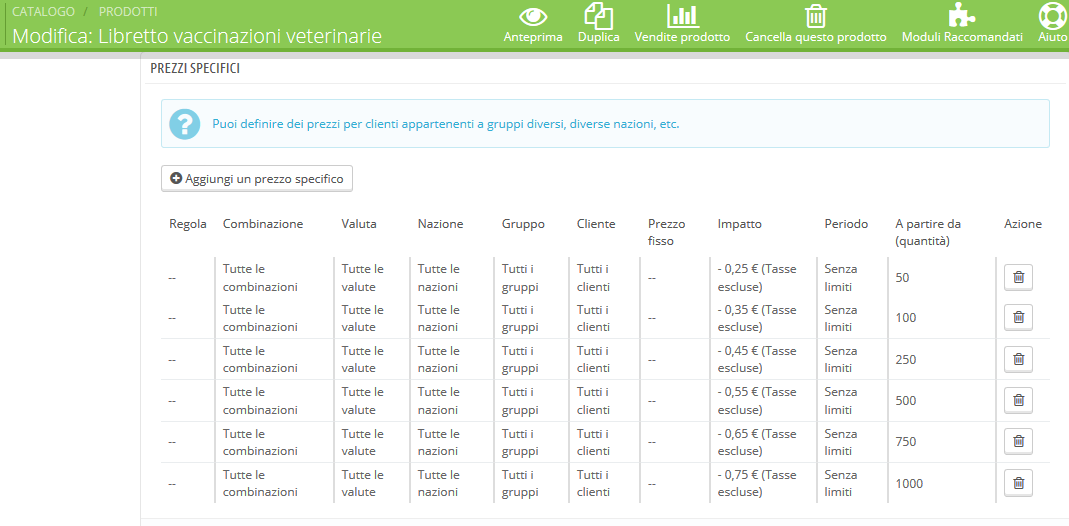The height and width of the screenshot is (526, 1069).
Task: Click the quantity value 50
Action: point(902,278)
